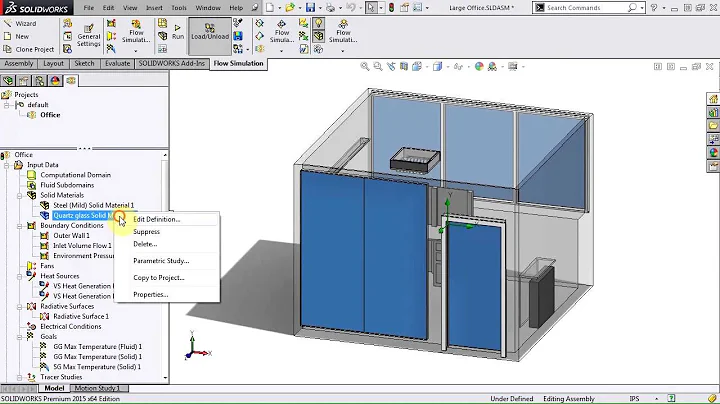
Task: Collapse the Boundary Conditions tree node
Action: click(20, 226)
